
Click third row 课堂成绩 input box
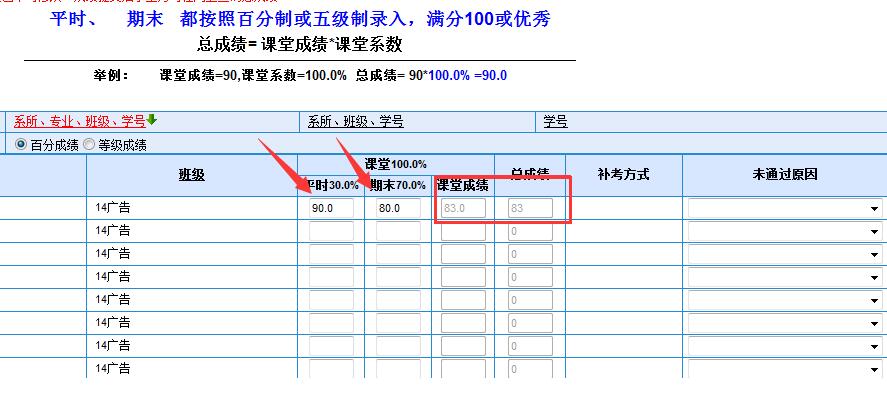[x=462, y=255]
